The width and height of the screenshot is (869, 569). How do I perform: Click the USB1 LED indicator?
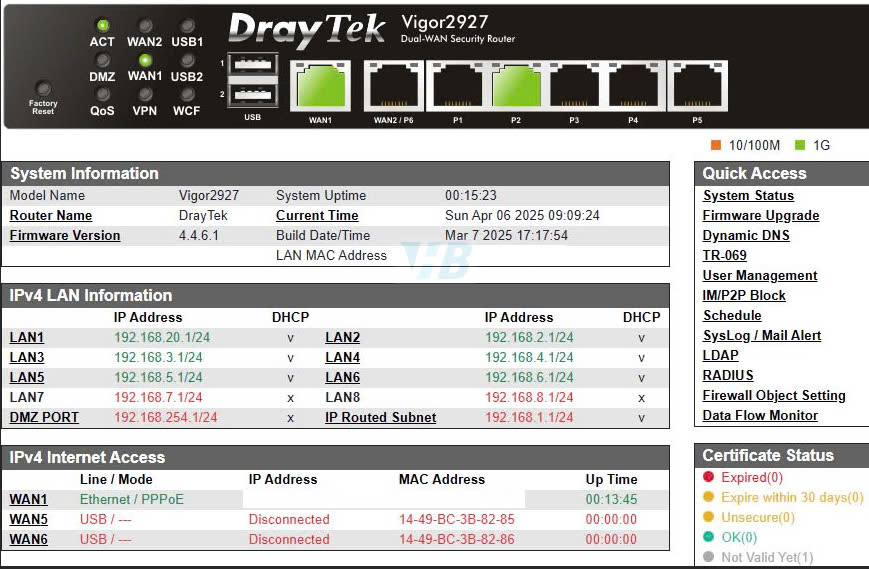point(188,25)
